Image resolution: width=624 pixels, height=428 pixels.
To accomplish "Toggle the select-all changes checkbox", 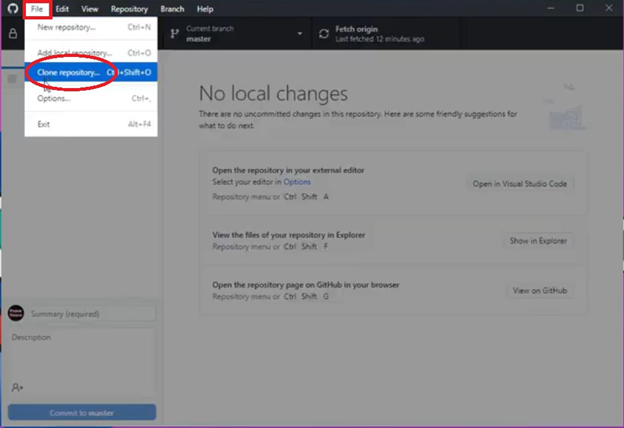I will [x=12, y=79].
